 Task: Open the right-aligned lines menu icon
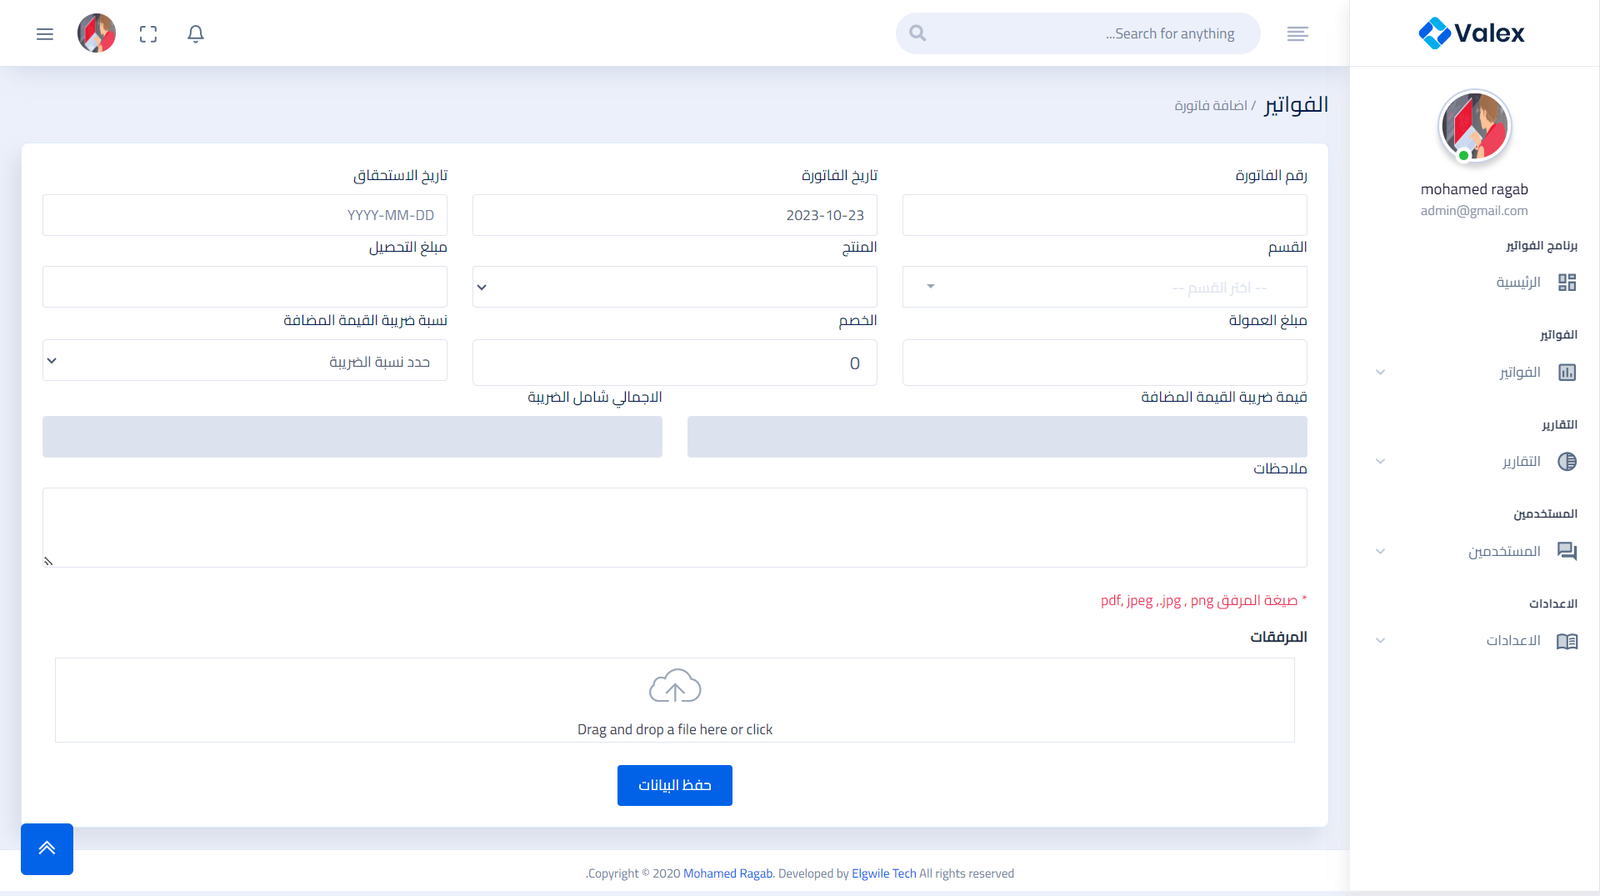1297,34
